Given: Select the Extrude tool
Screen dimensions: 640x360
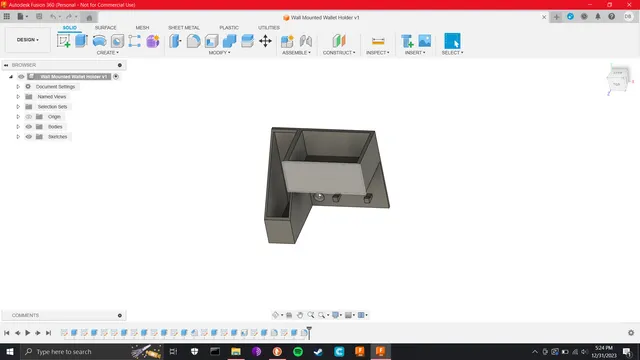Looking at the screenshot, I should tap(81, 41).
